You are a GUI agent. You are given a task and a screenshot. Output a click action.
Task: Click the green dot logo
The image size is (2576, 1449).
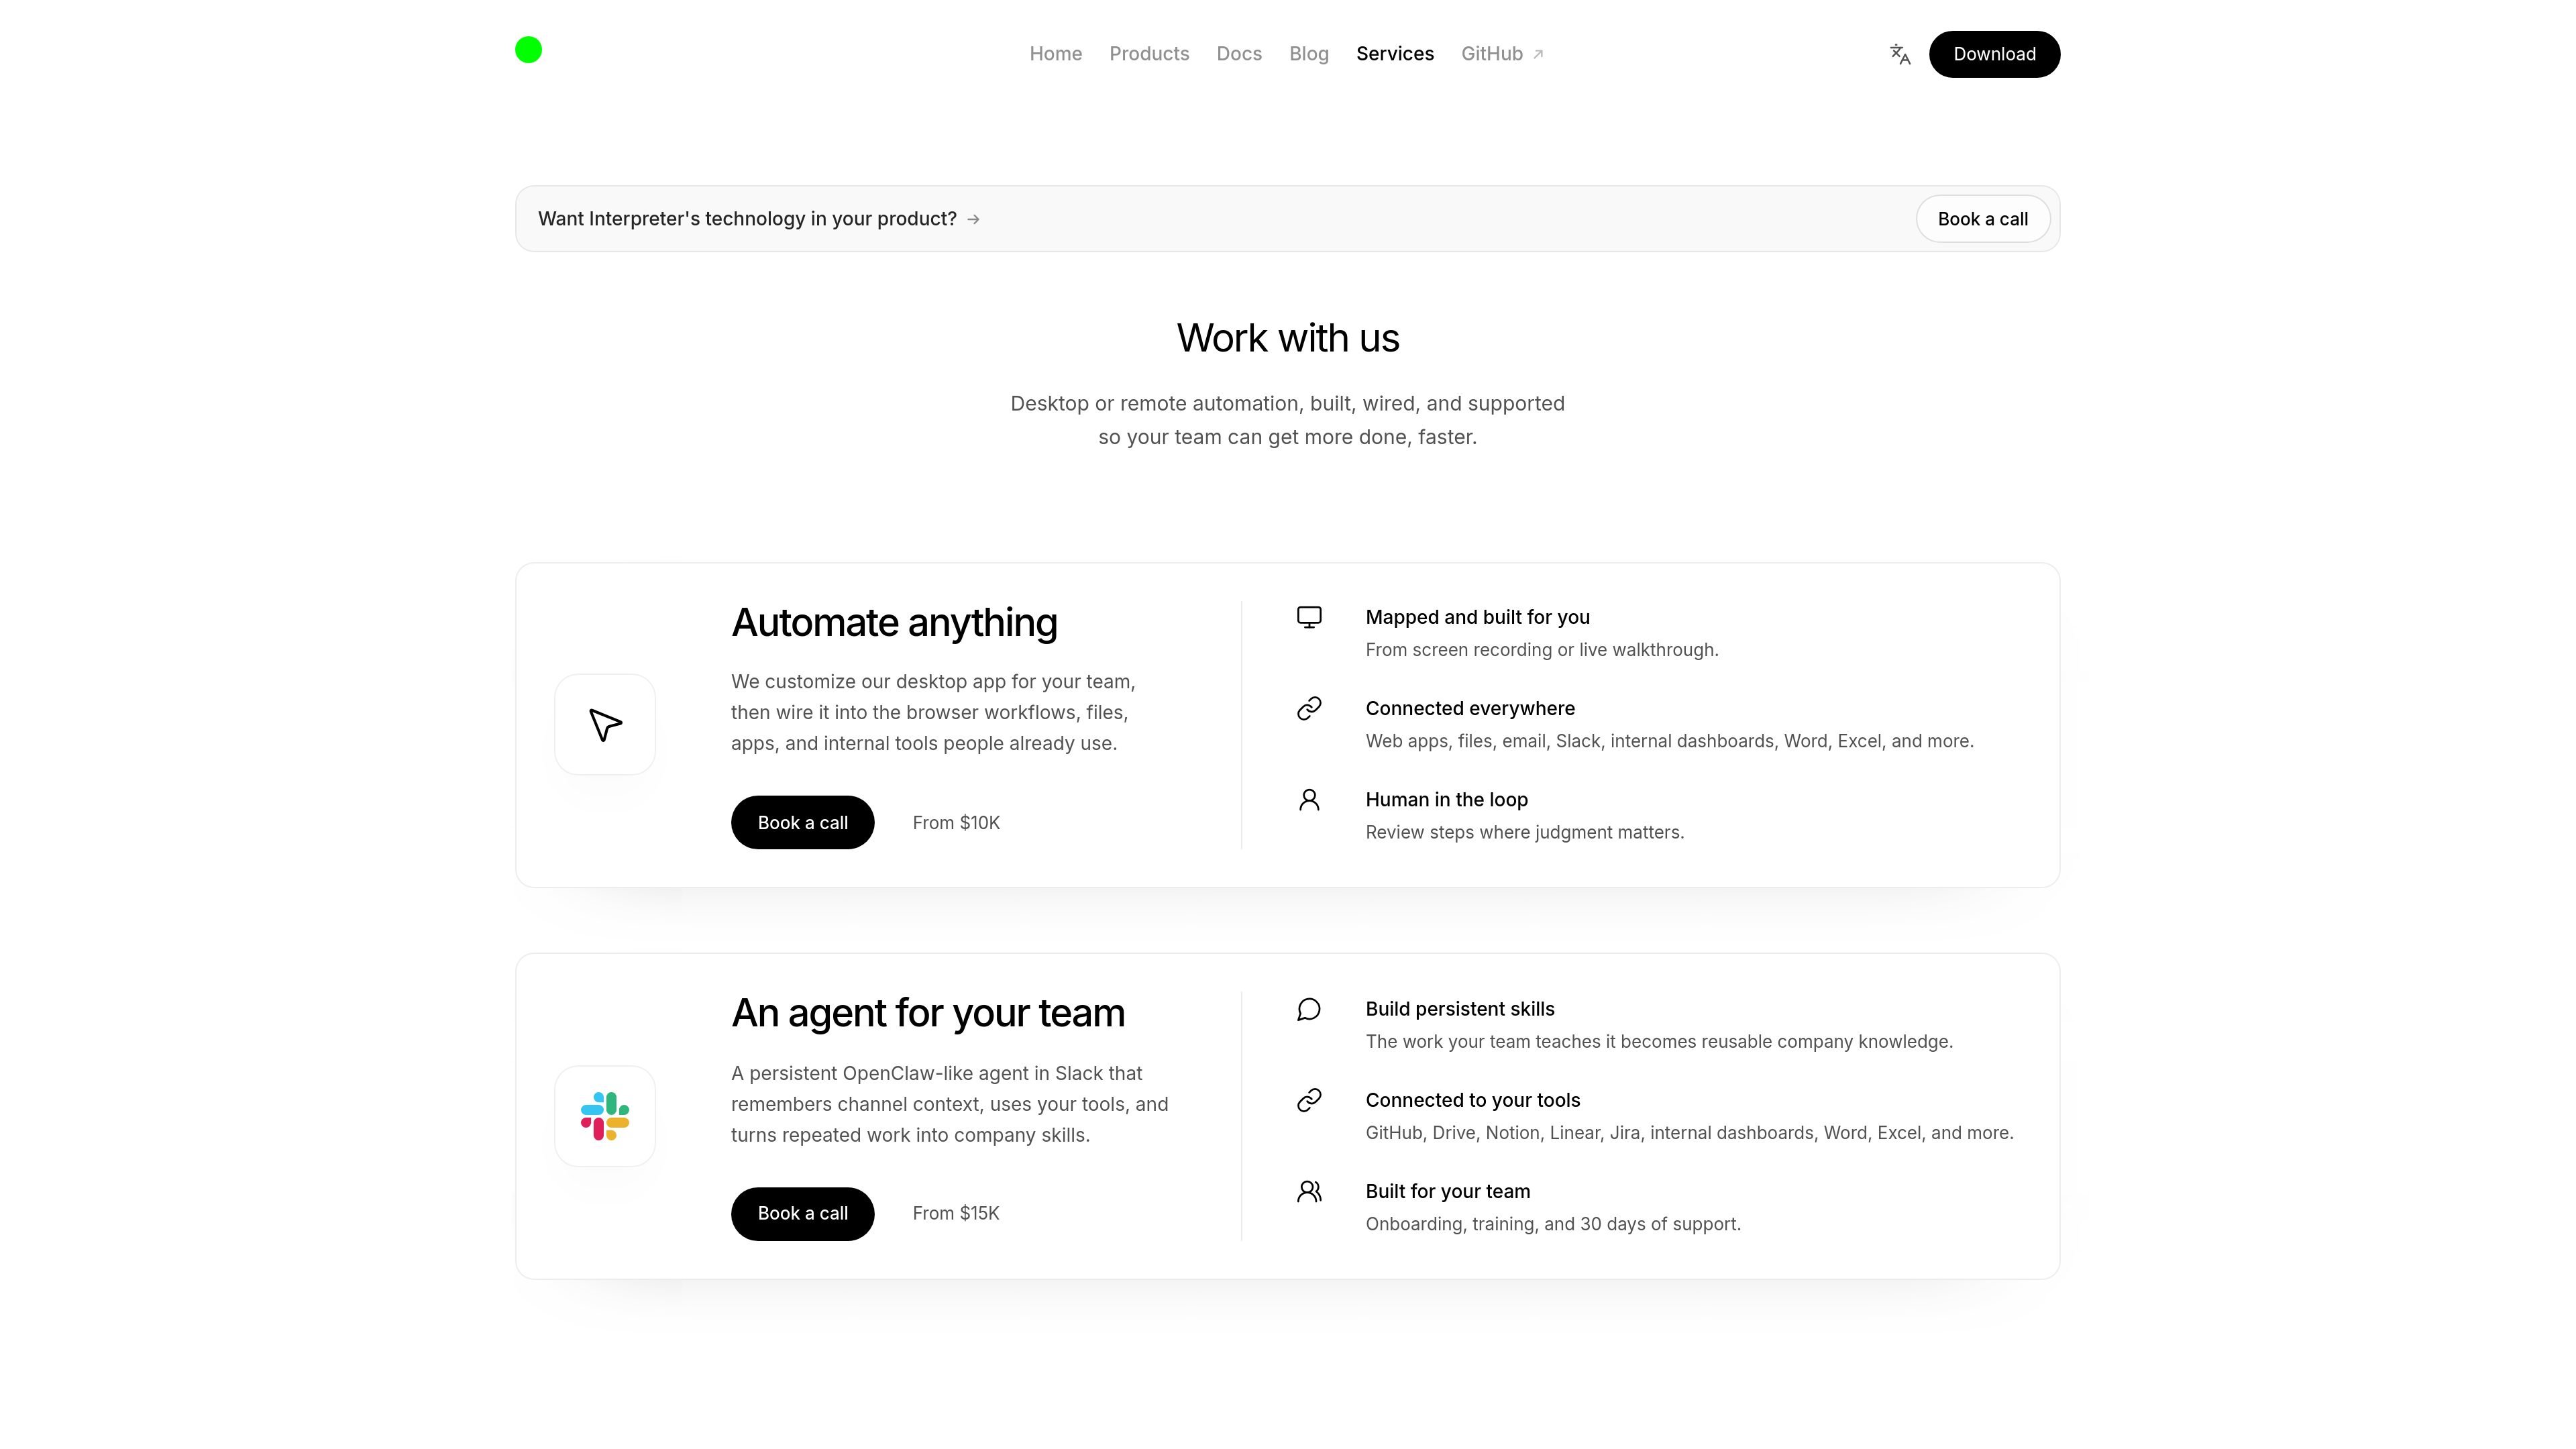(528, 49)
